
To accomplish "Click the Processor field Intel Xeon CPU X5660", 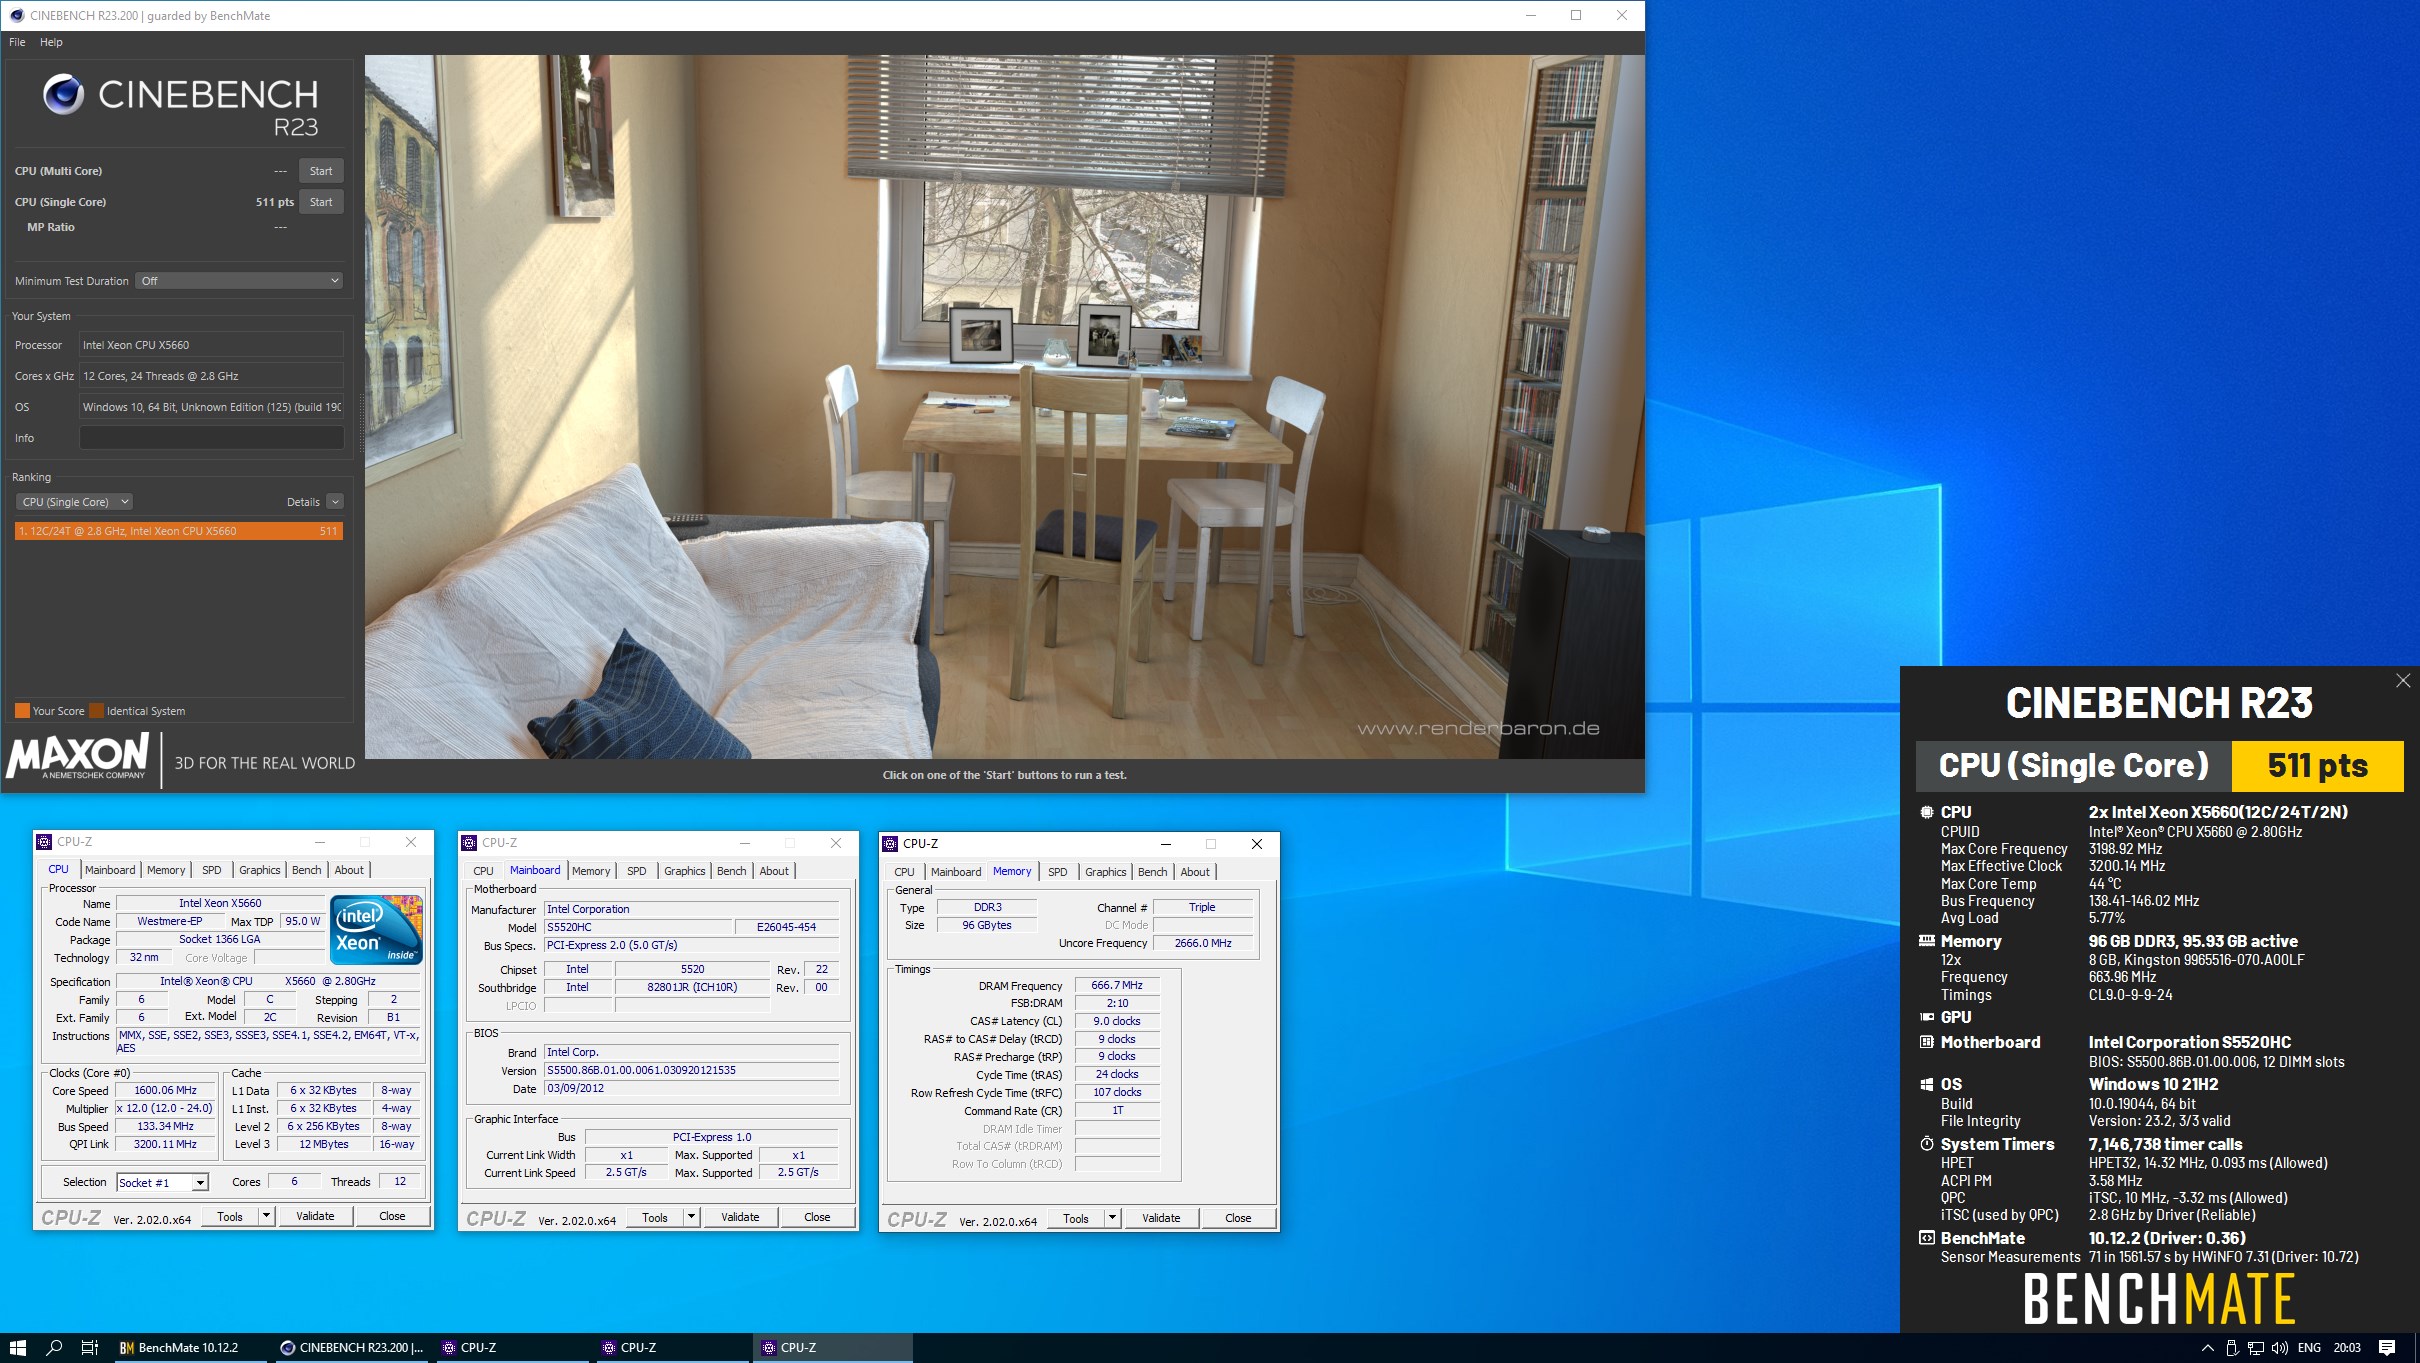I will click(x=211, y=345).
